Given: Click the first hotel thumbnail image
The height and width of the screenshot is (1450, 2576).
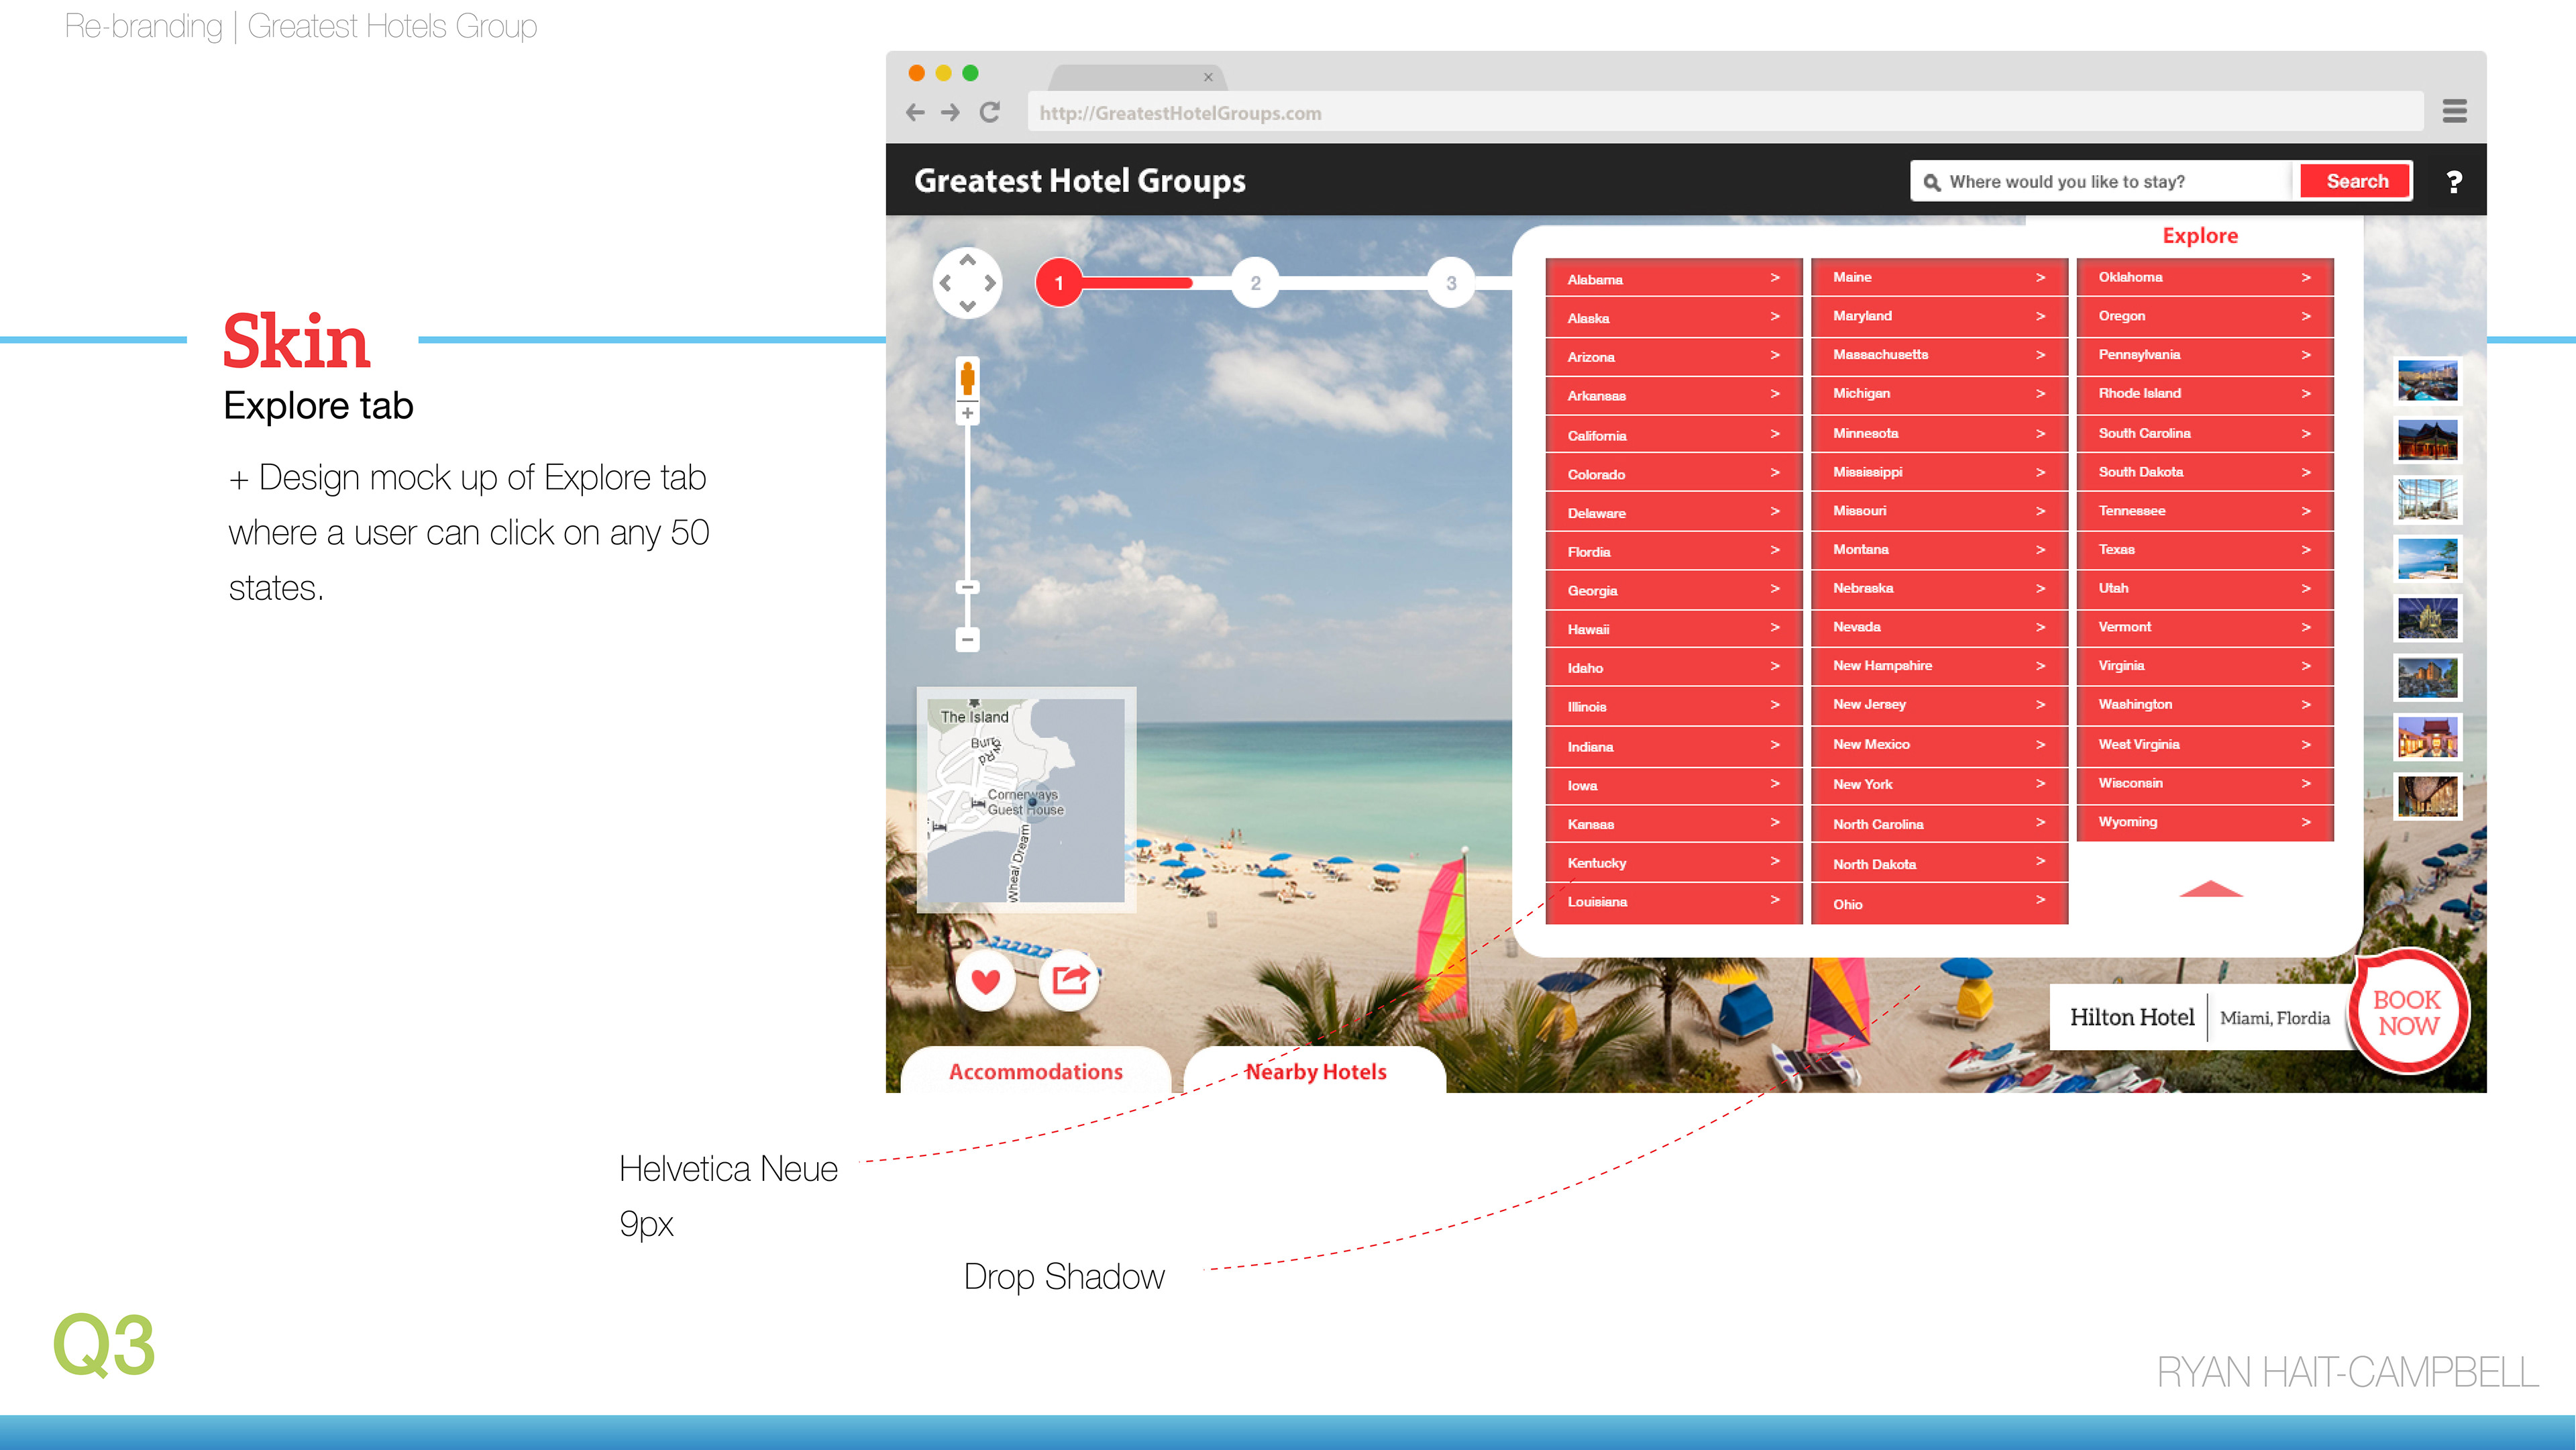Looking at the screenshot, I should pyautogui.click(x=2427, y=380).
